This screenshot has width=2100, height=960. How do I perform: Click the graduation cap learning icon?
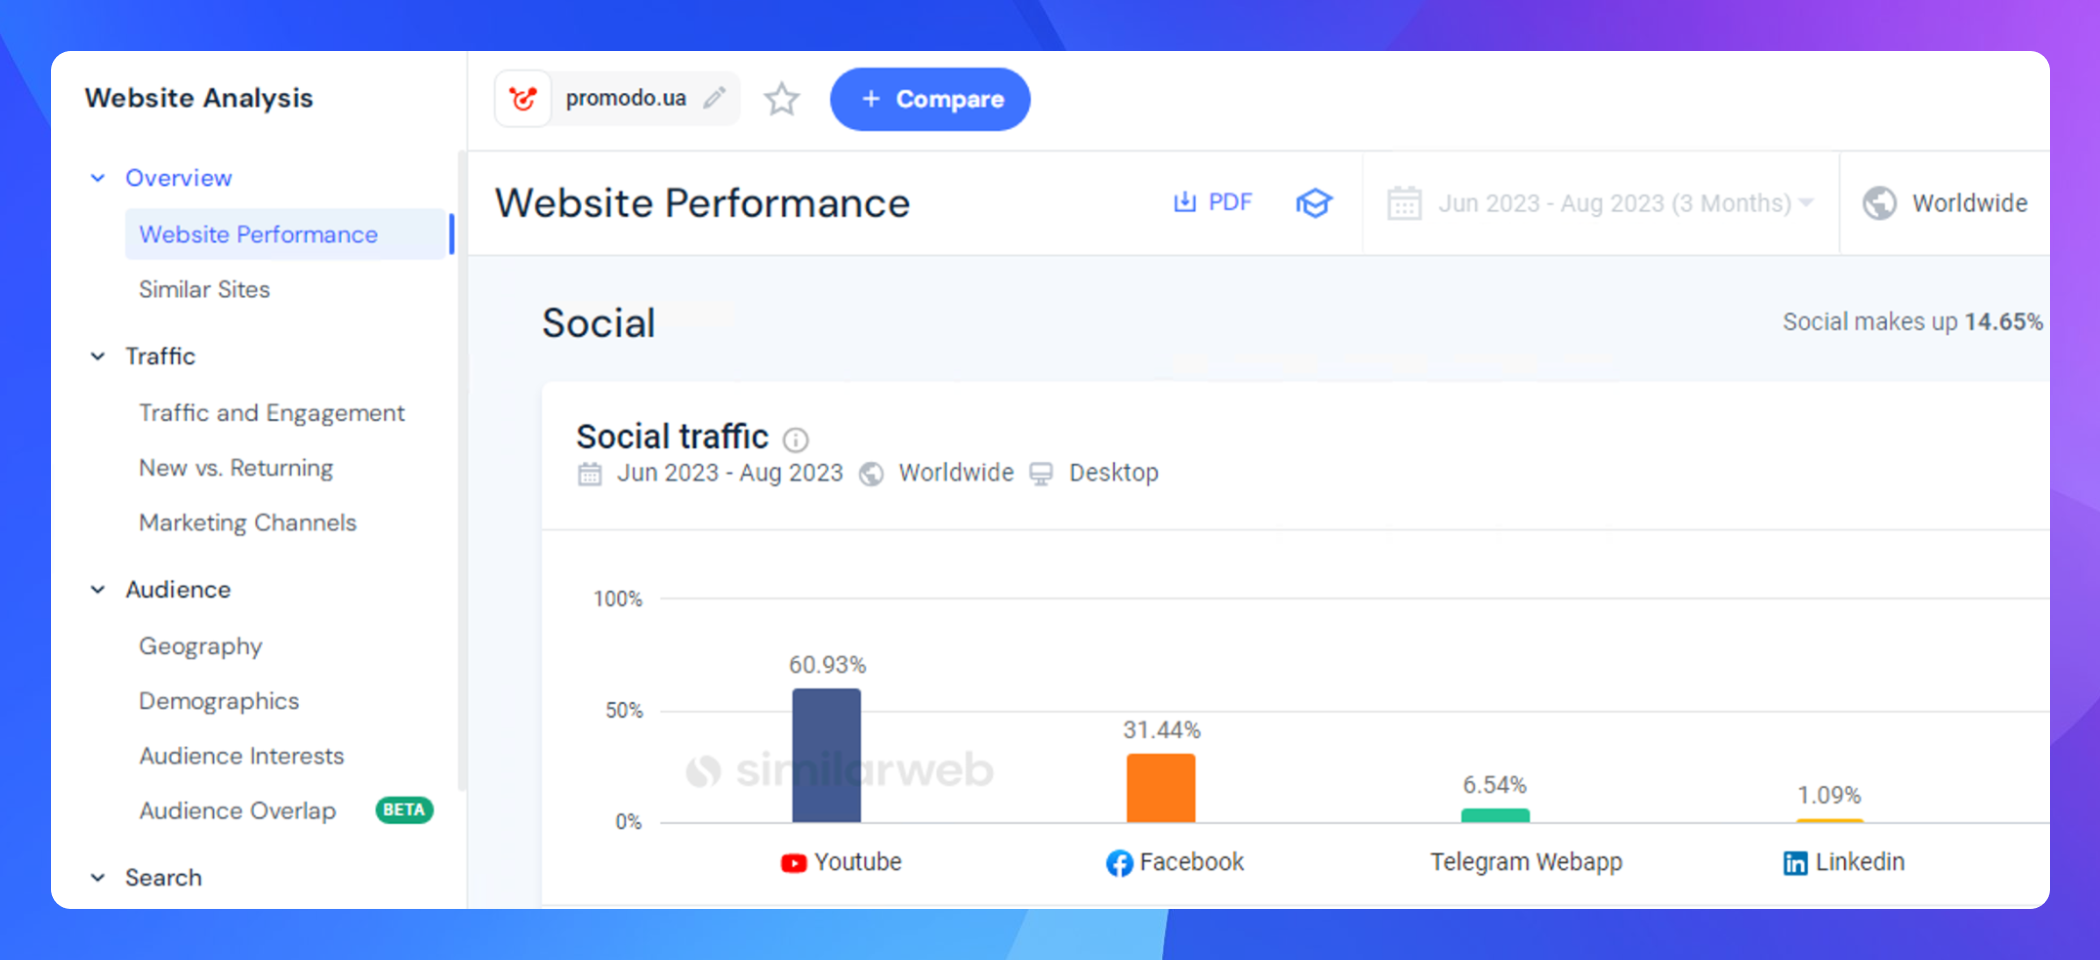point(1314,203)
